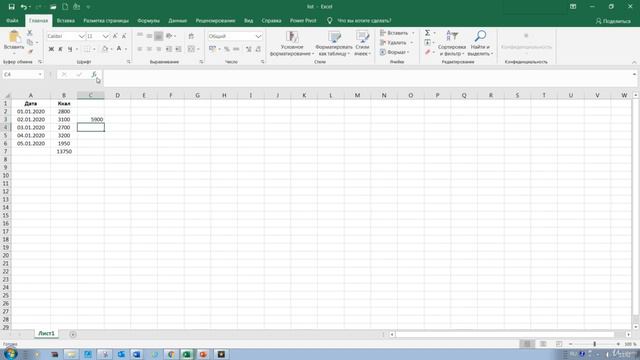The height and width of the screenshot is (360, 640).
Task: Toggle Center horizontal alignment
Action: coord(149,49)
